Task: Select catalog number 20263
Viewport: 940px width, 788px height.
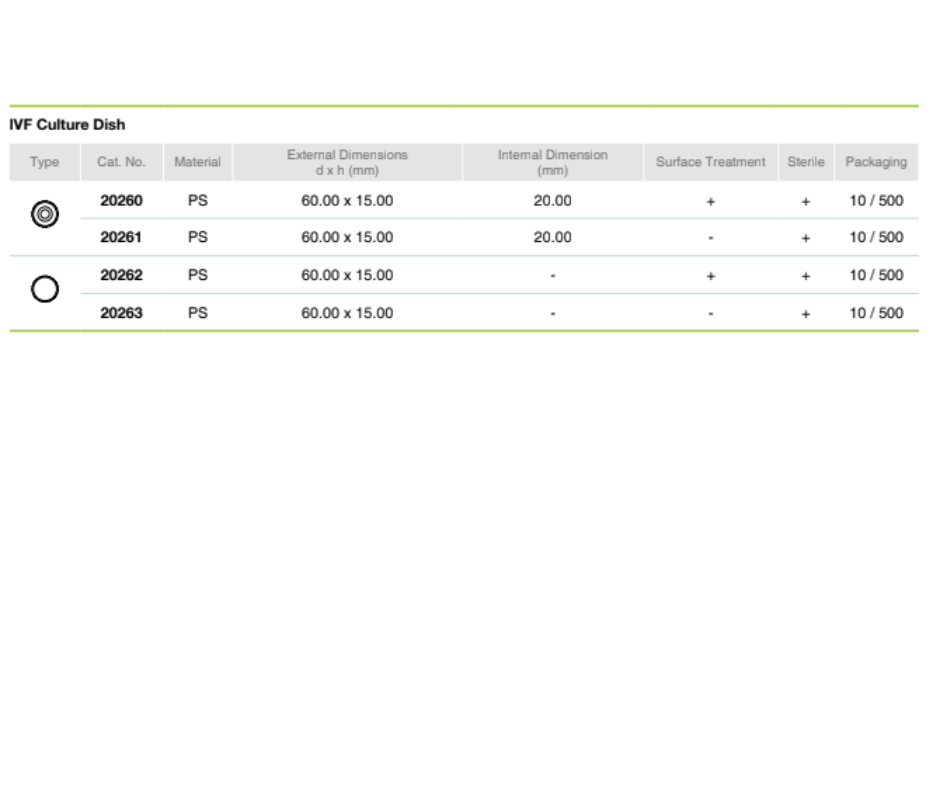Action: click(x=122, y=313)
